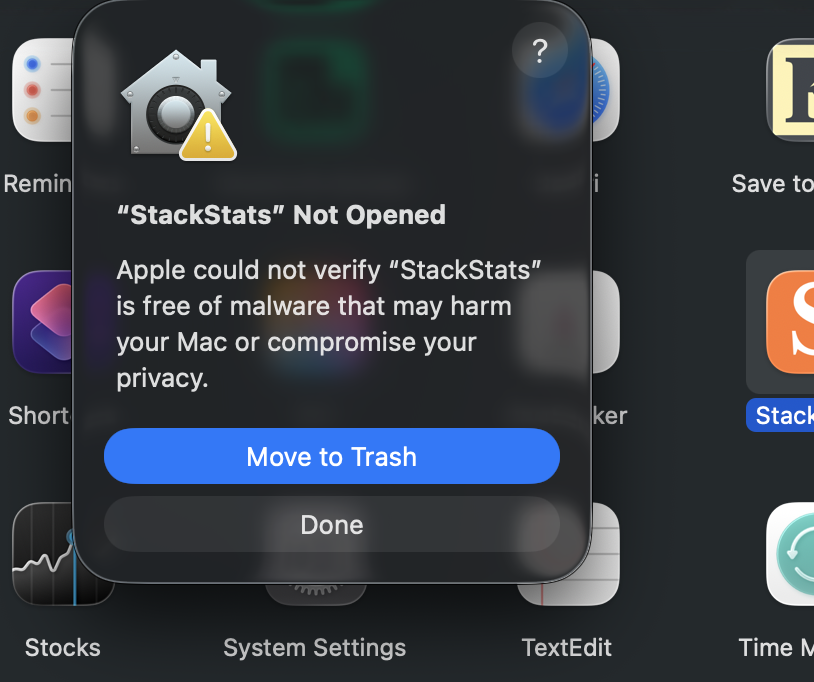Click the TextEdit label text

566,648
